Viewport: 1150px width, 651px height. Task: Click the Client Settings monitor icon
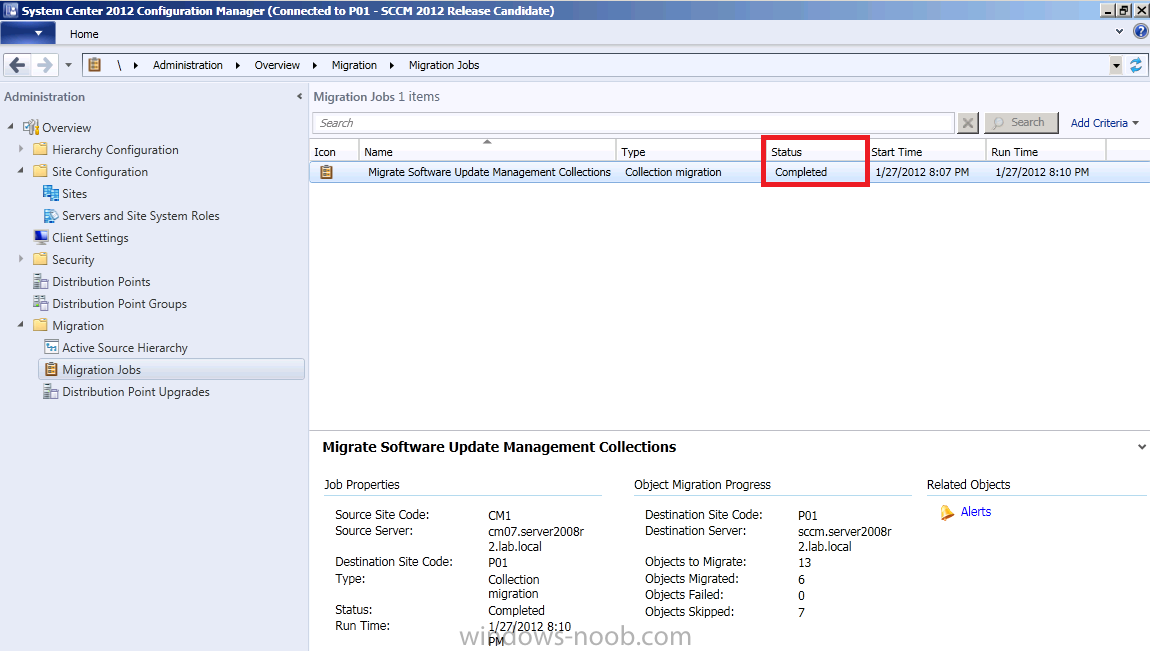pyautogui.click(x=41, y=237)
